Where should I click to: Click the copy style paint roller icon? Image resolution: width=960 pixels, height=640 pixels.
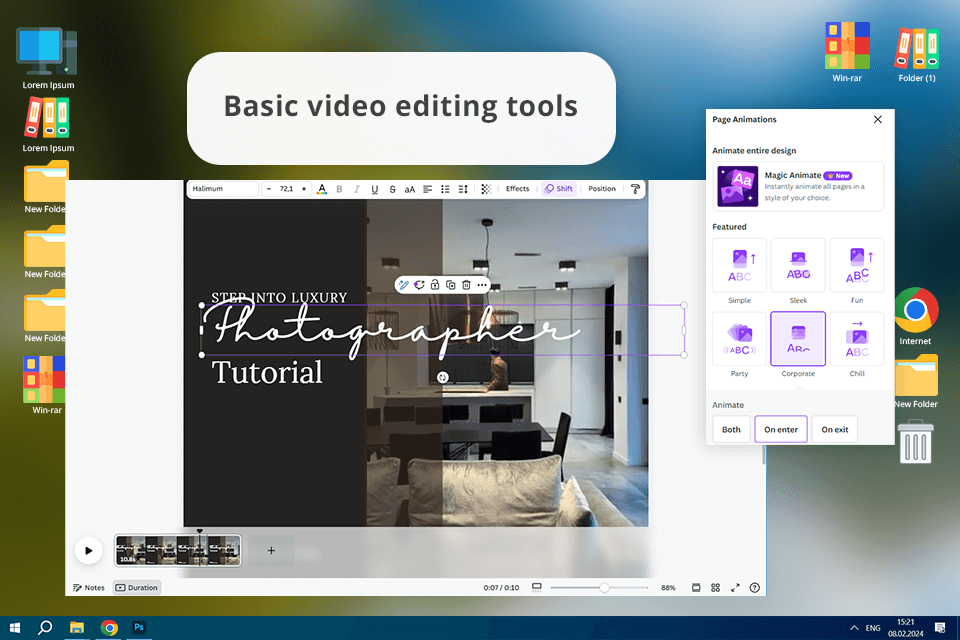[x=635, y=189]
